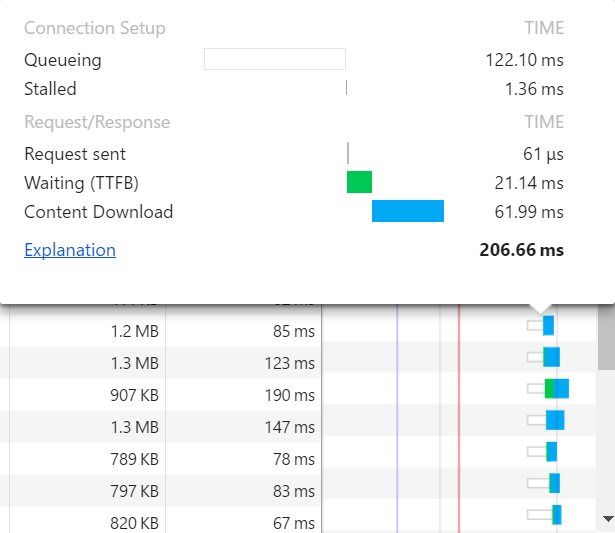Select the 907 KB size cell
Viewport: 615px width, 533px height.
click(x=134, y=394)
